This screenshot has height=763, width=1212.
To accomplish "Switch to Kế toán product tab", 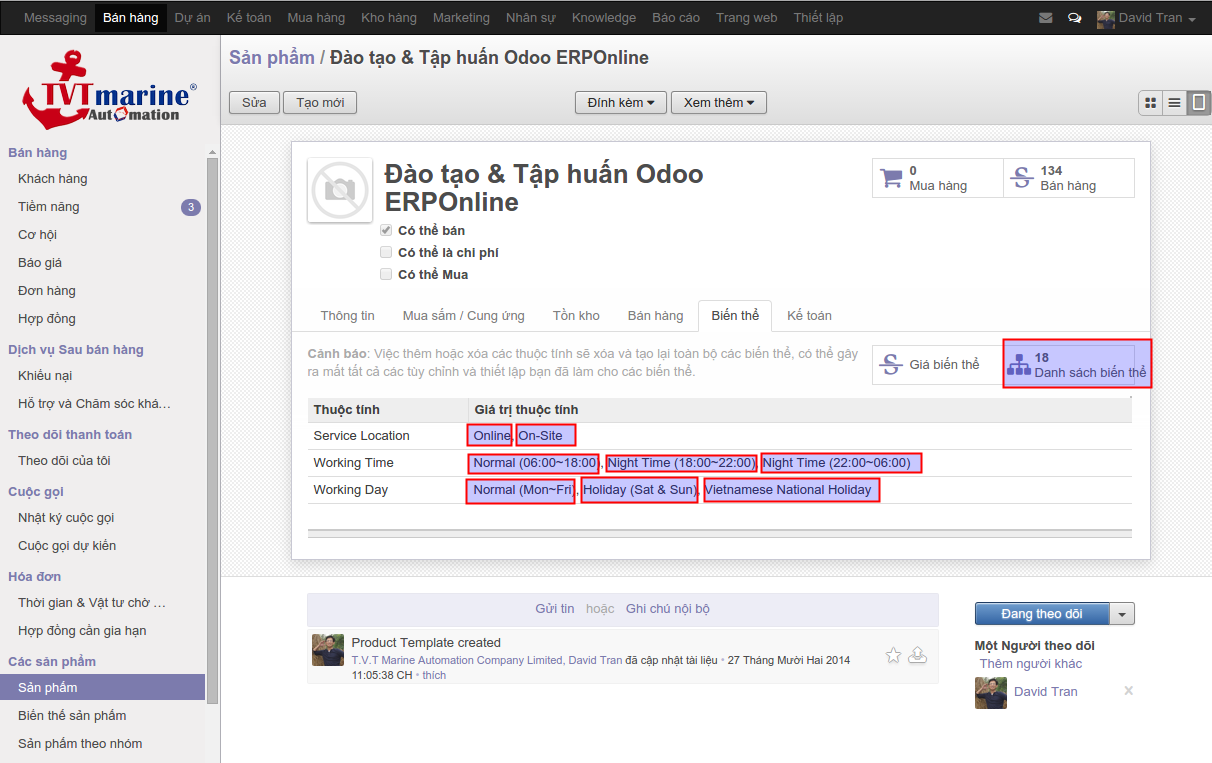I will tap(809, 316).
